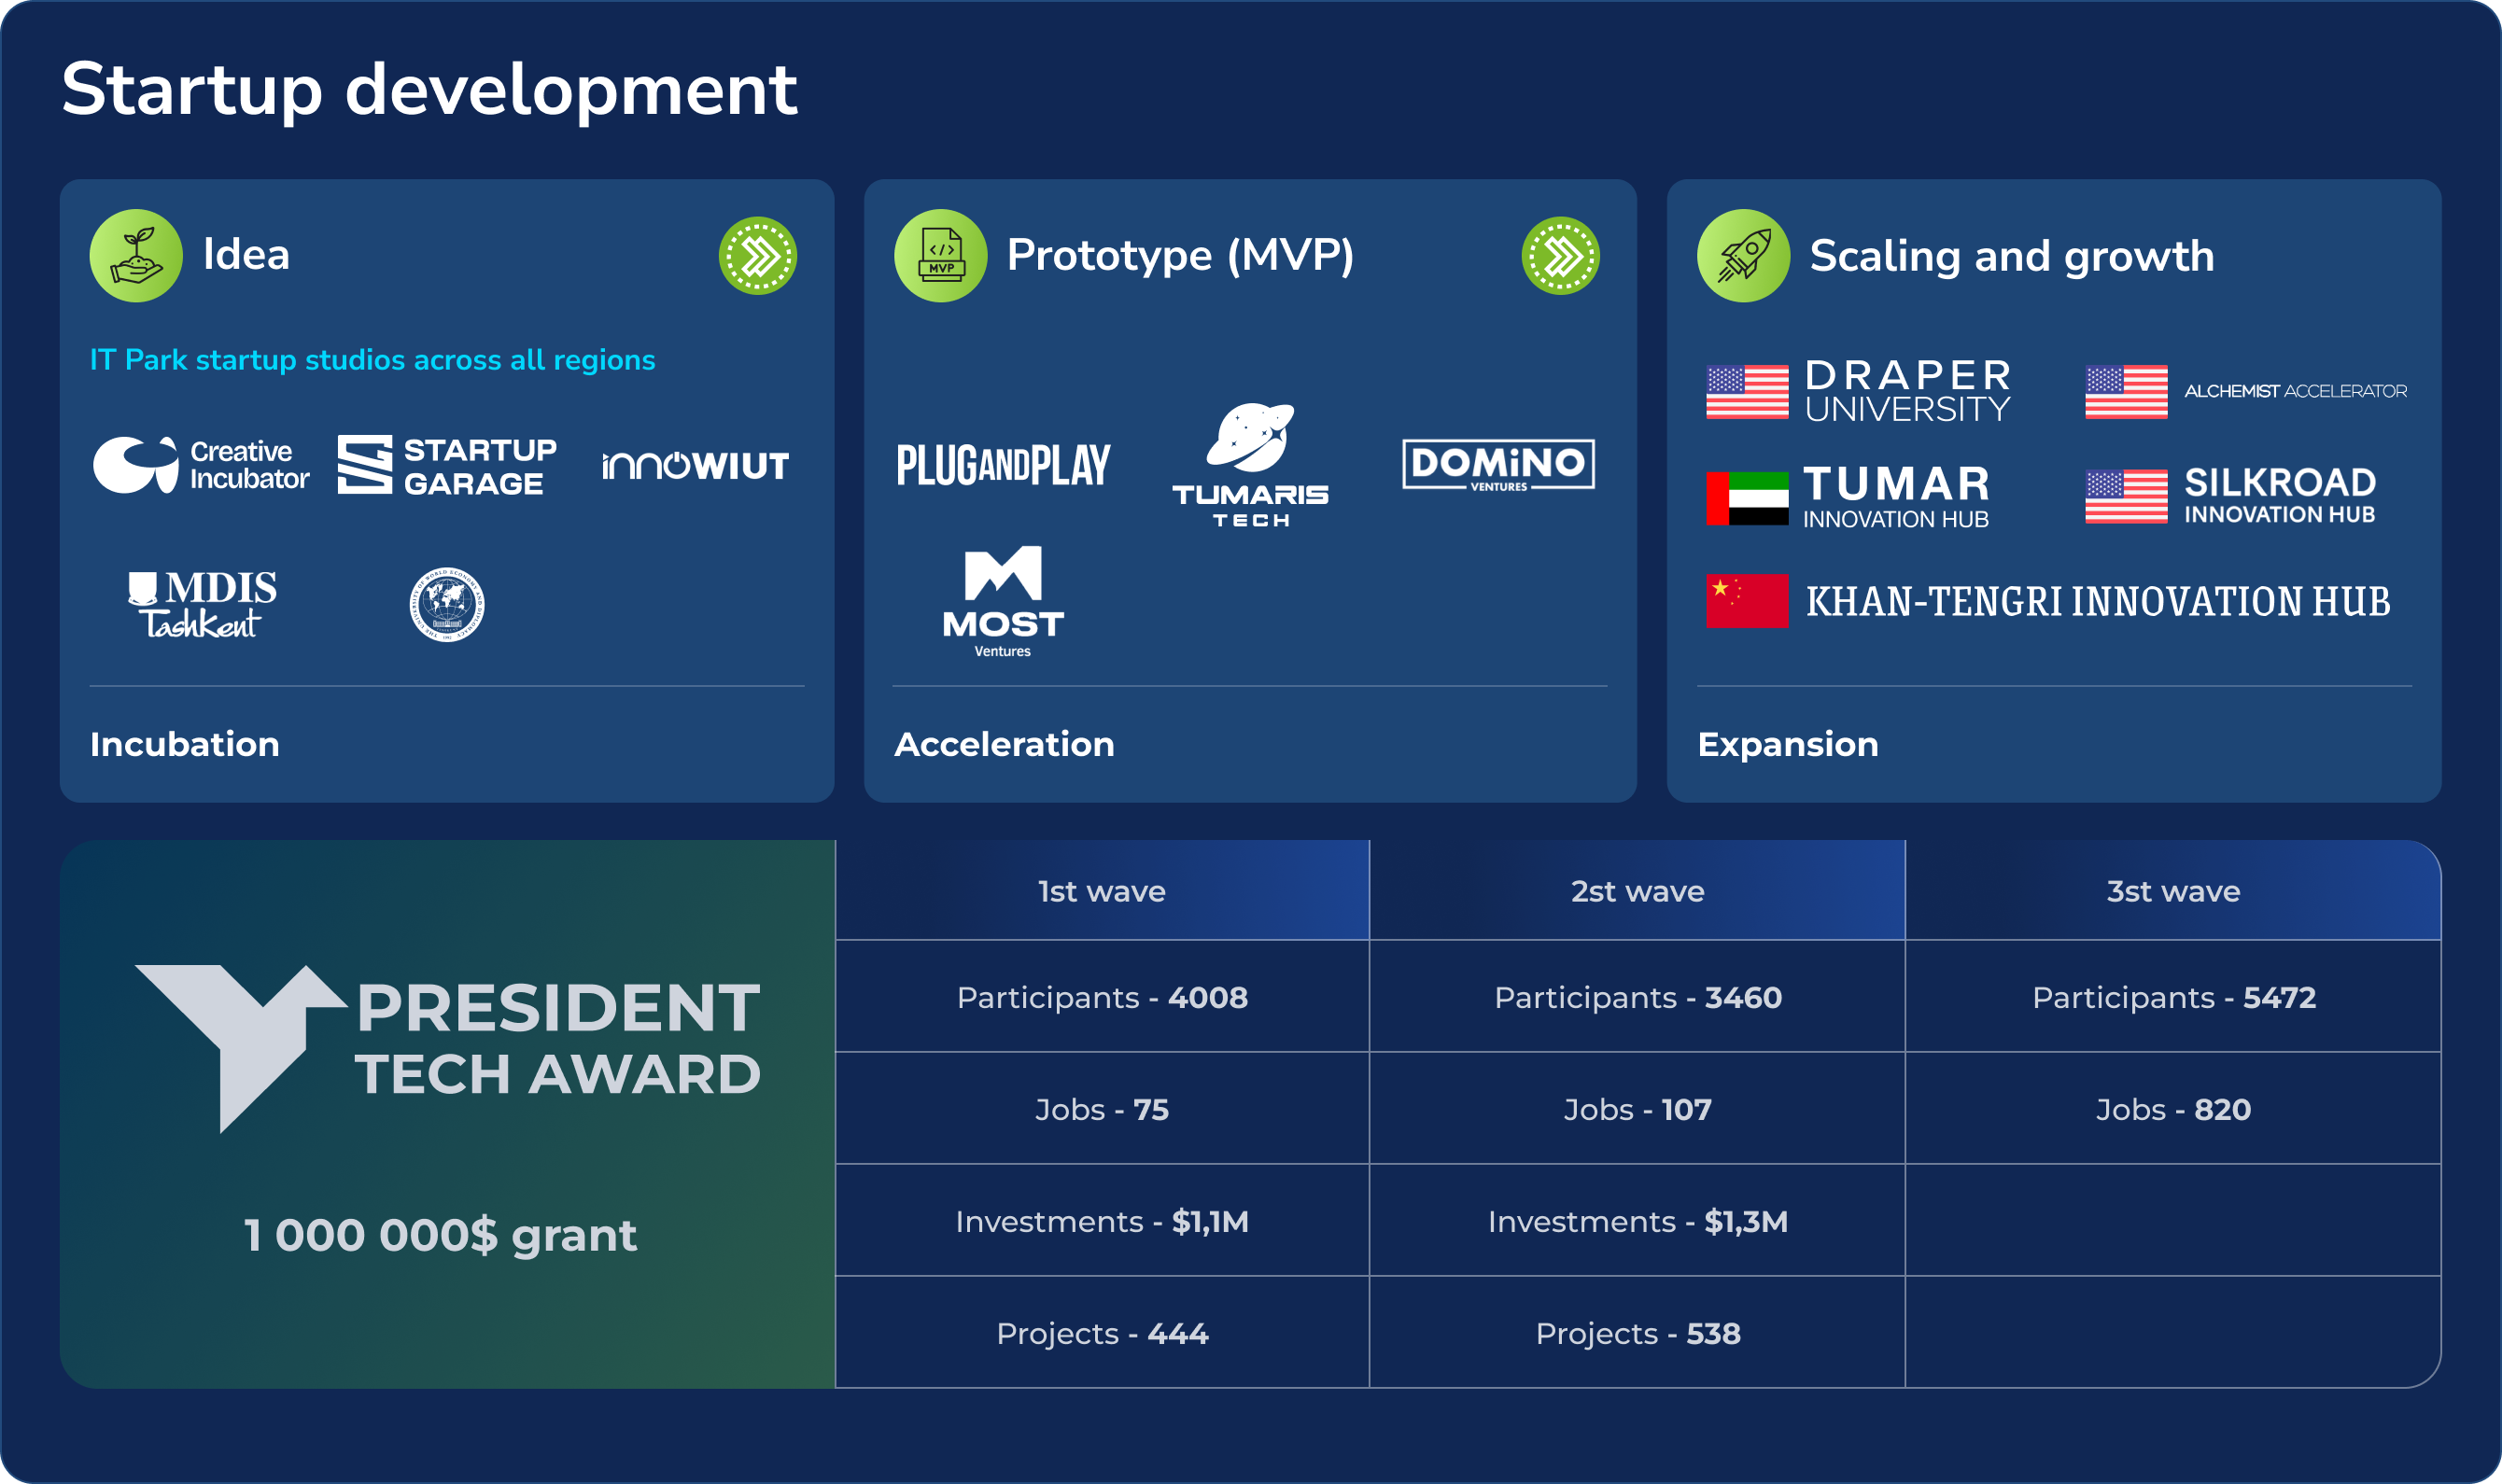Select the Plug and Play logo
Viewport: 2502px width, 1484px height.
tap(1003, 465)
